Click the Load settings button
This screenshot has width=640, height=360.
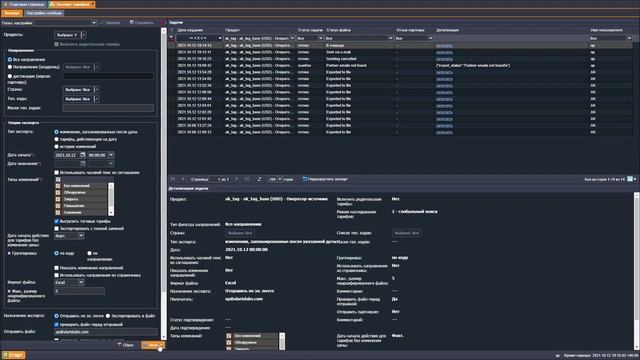(x=110, y=22)
